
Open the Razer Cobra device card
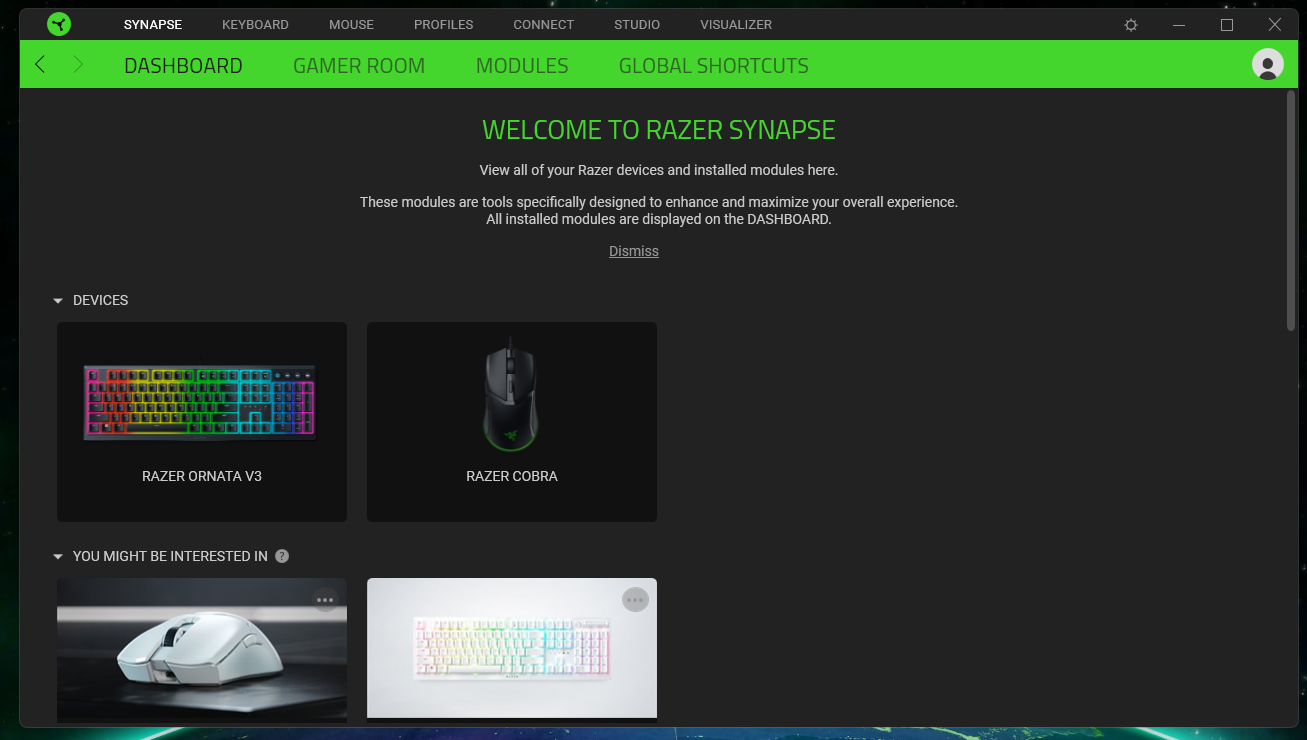512,422
